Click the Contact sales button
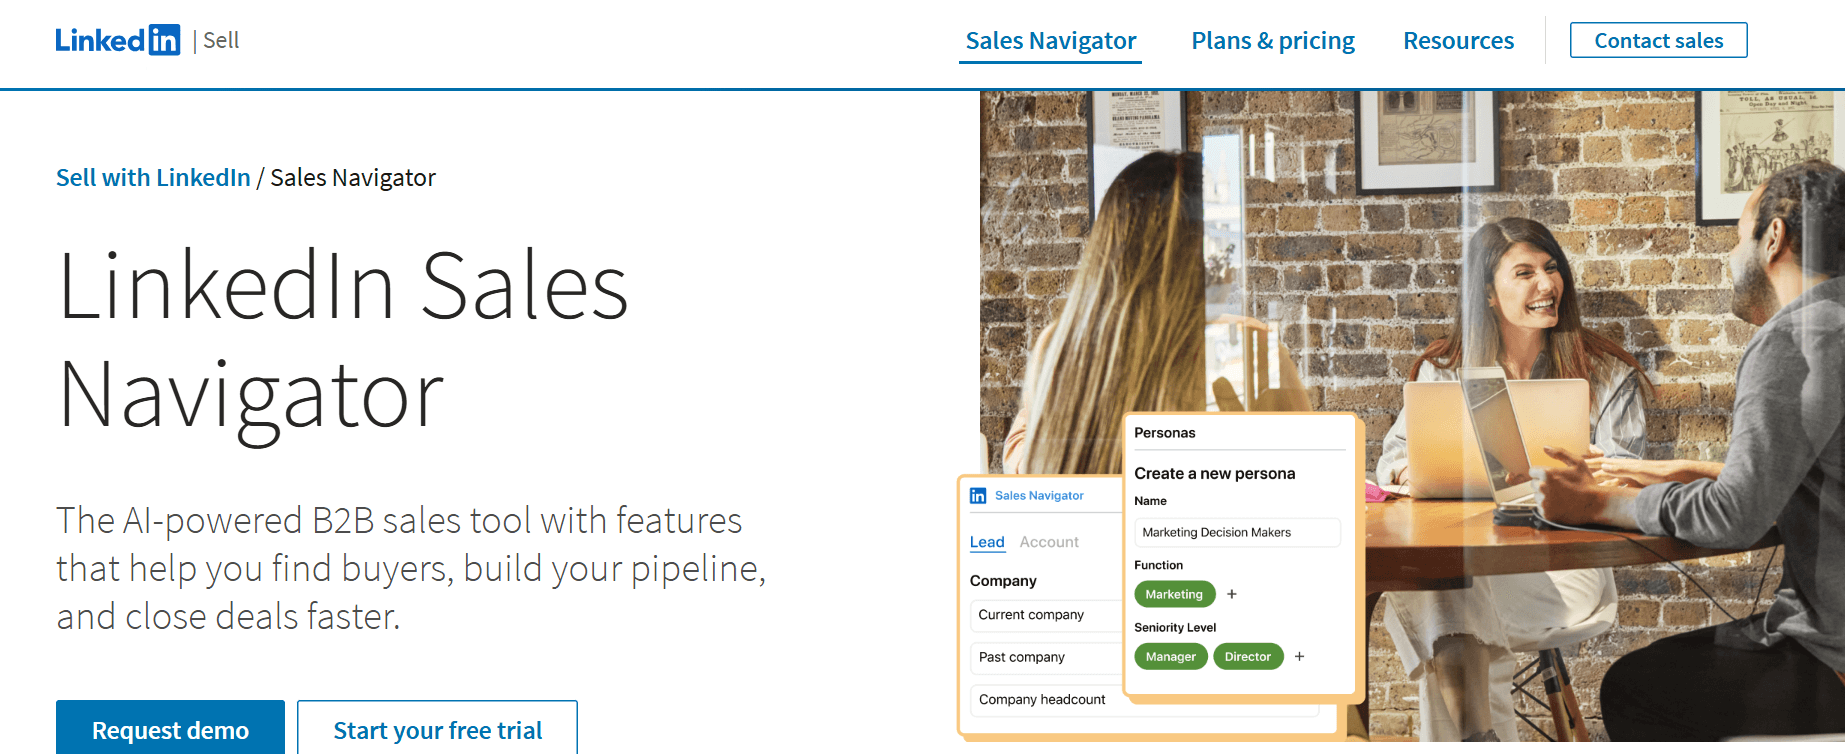Image resolution: width=1845 pixels, height=754 pixels. click(x=1658, y=40)
